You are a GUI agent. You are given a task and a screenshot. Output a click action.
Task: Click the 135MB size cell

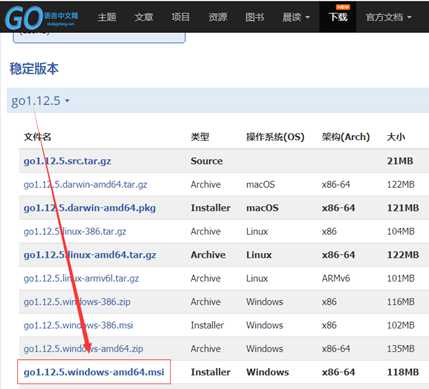pos(401,349)
